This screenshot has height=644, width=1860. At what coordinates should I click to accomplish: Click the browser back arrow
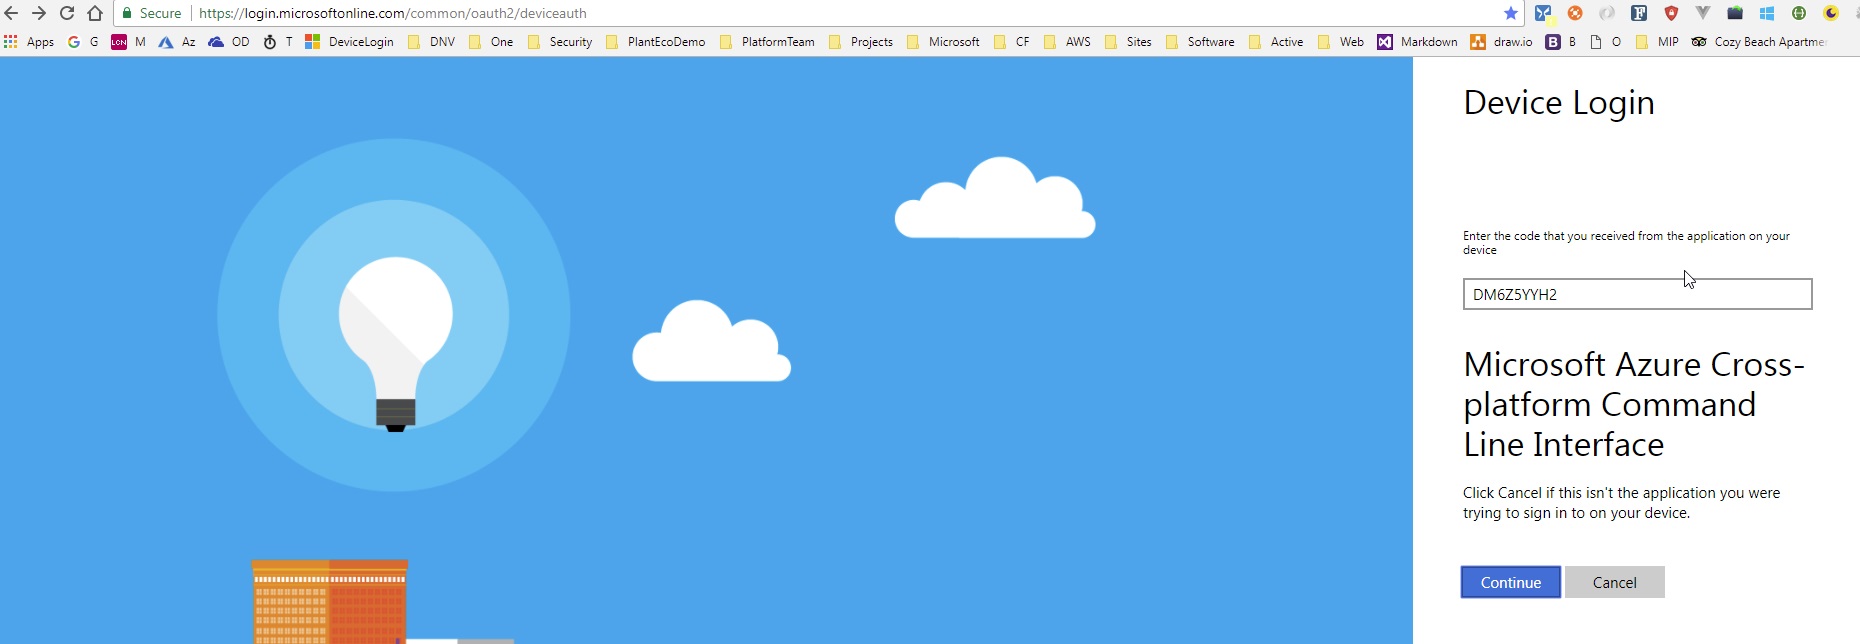tap(12, 13)
